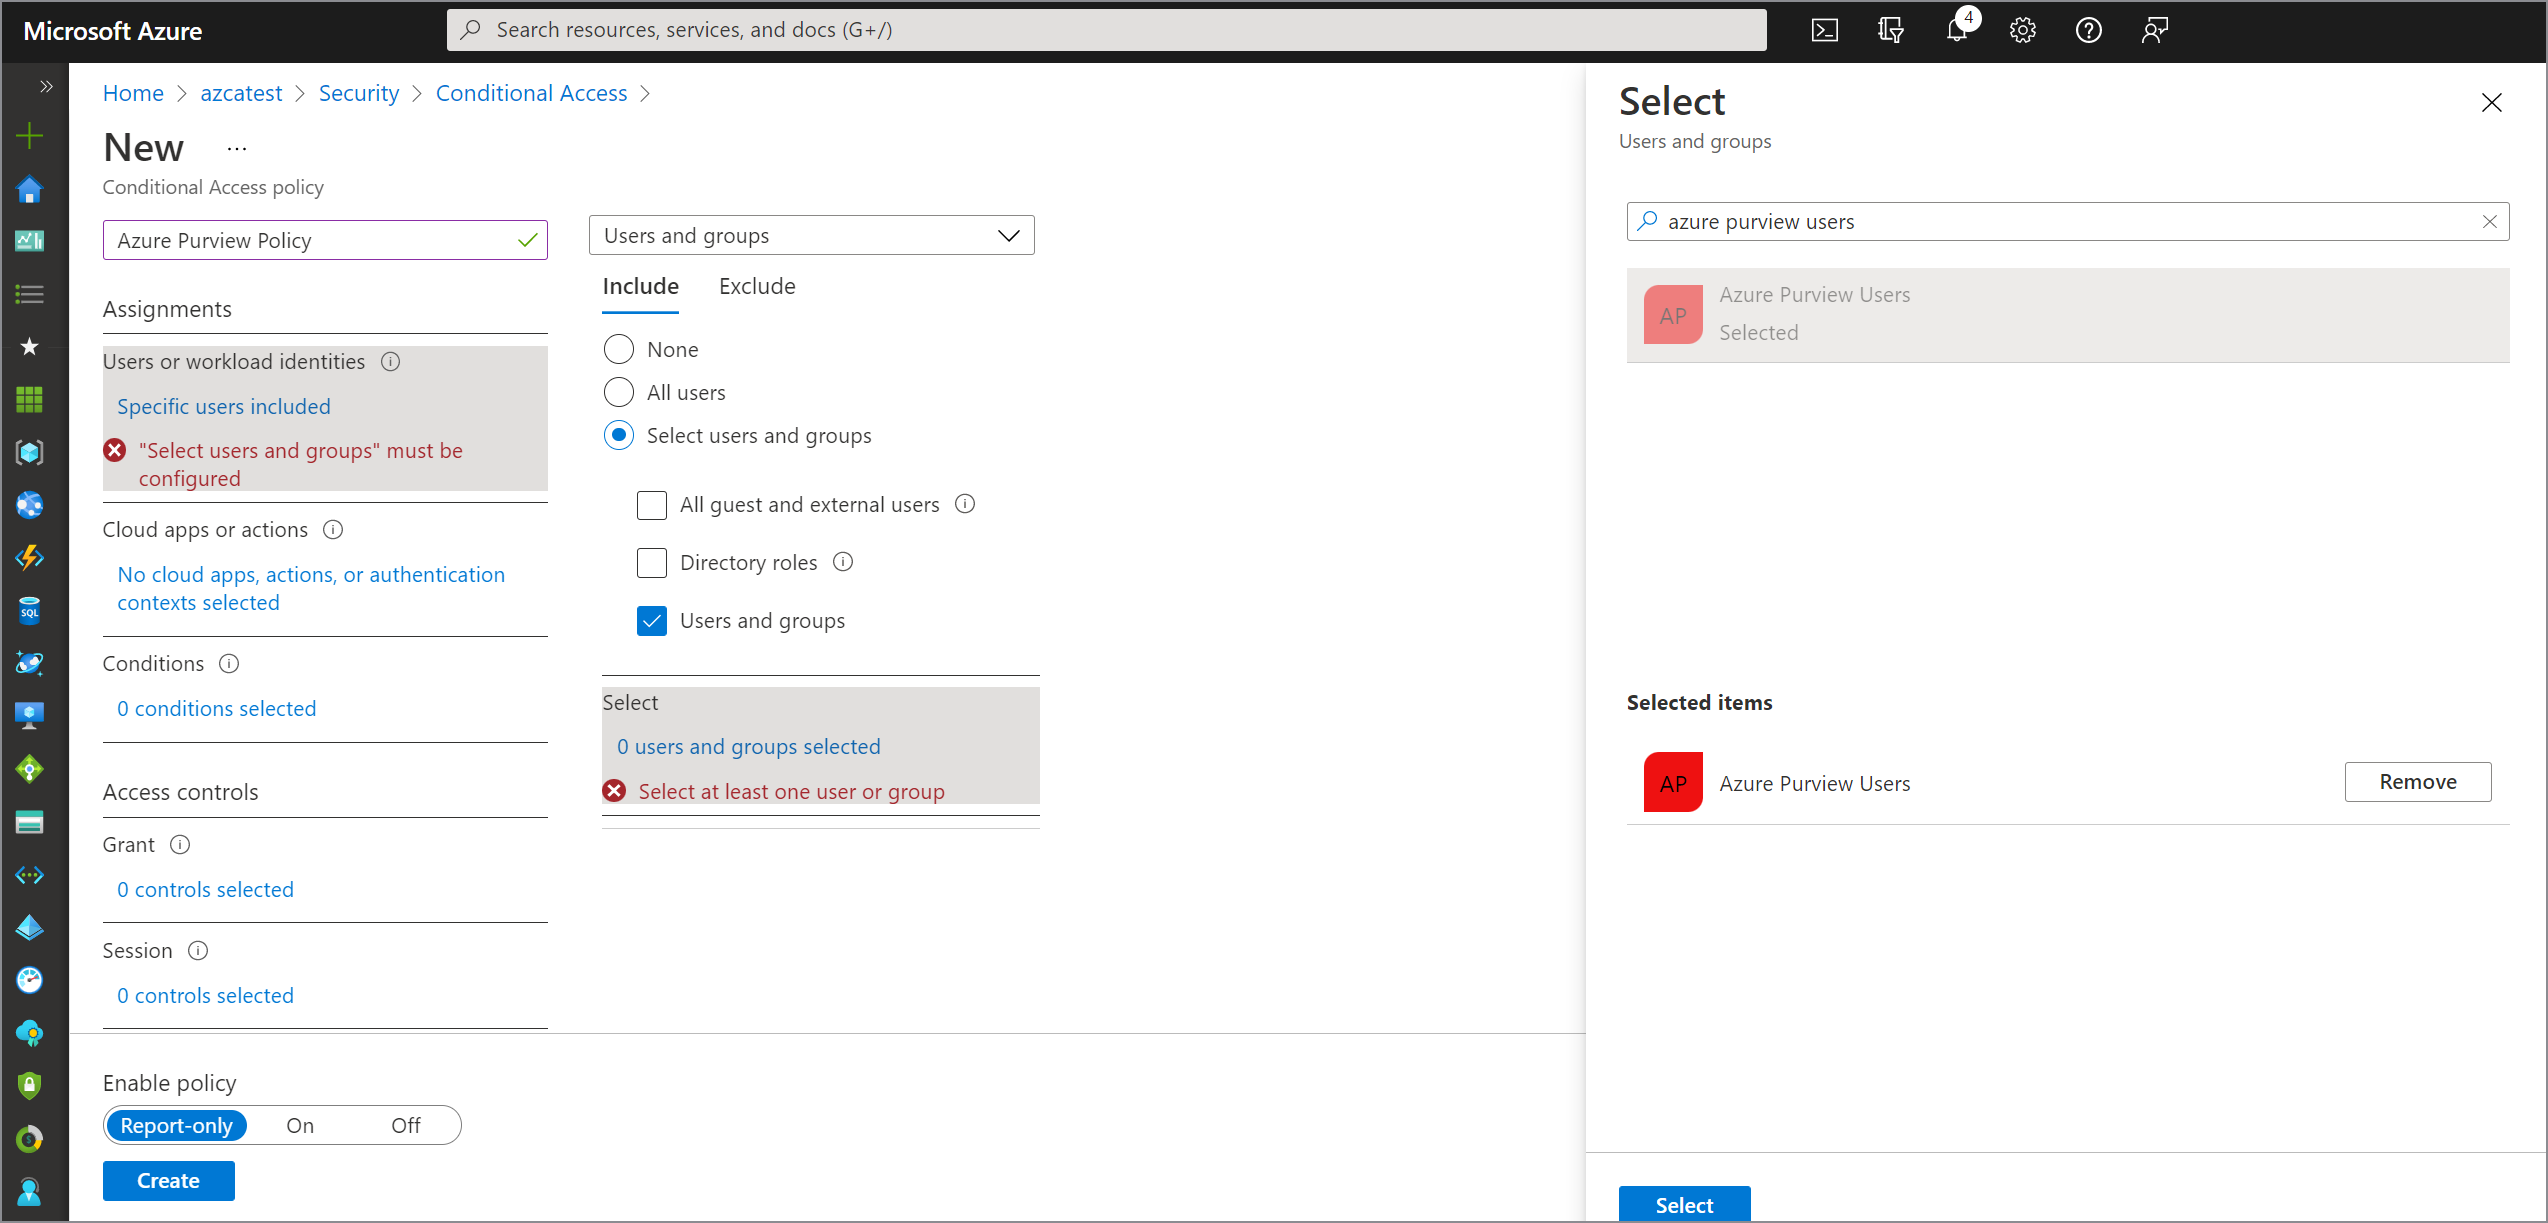The height and width of the screenshot is (1223, 2548).
Task: Expand the left navigation sidebar
Action: pyautogui.click(x=46, y=86)
